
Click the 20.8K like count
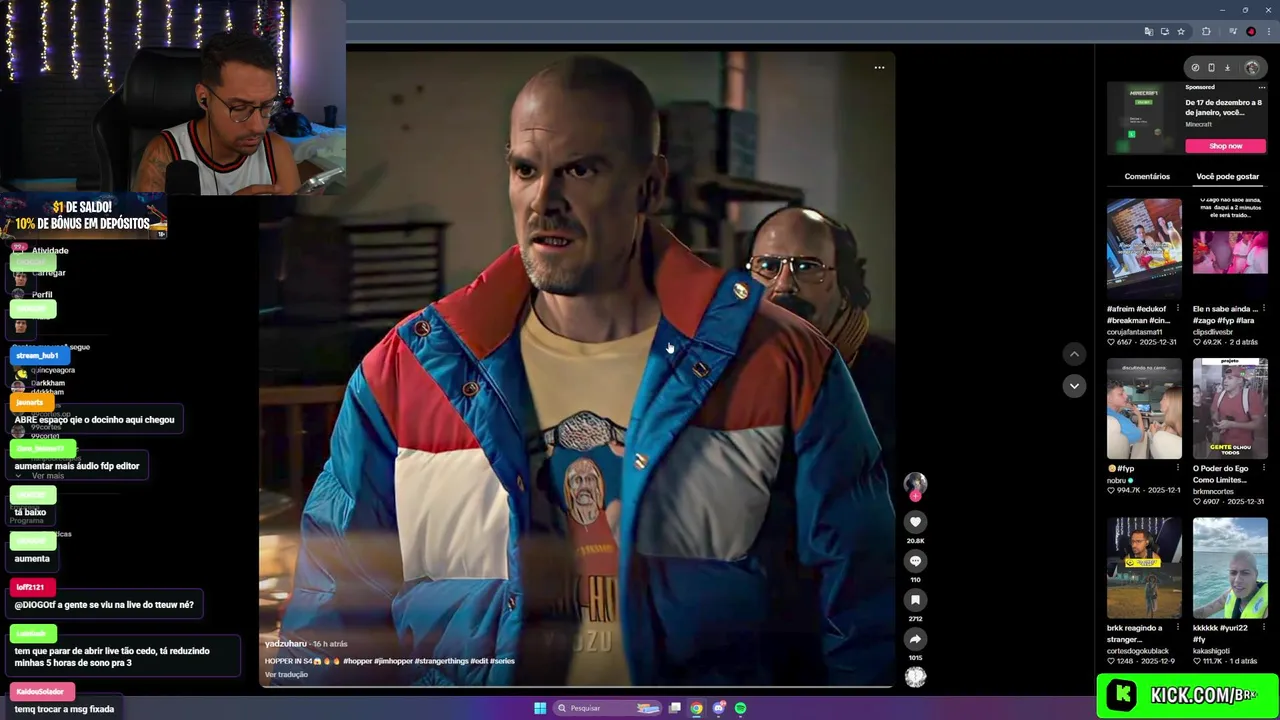pos(915,541)
